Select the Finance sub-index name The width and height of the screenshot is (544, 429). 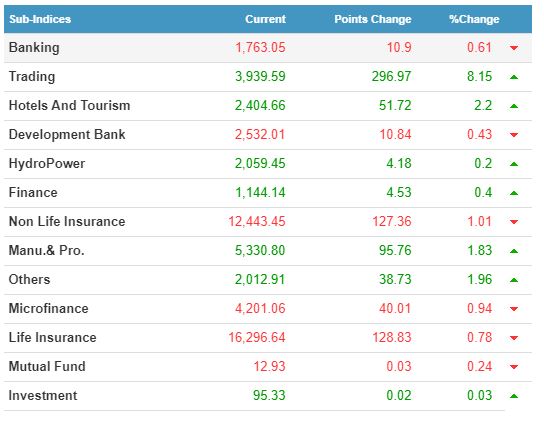click(x=33, y=192)
